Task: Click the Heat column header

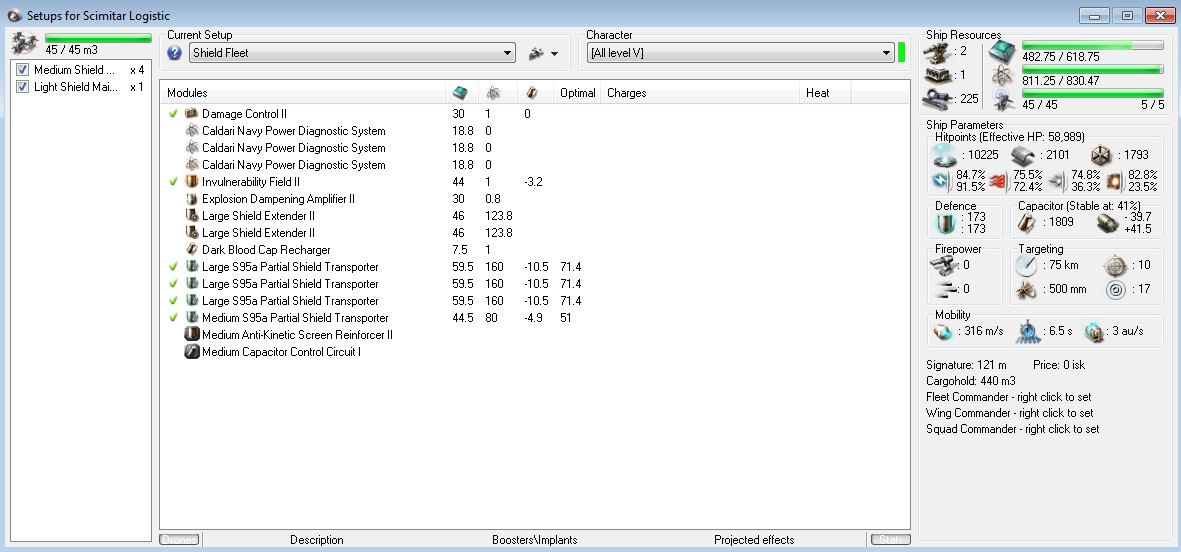Action: coord(825,93)
